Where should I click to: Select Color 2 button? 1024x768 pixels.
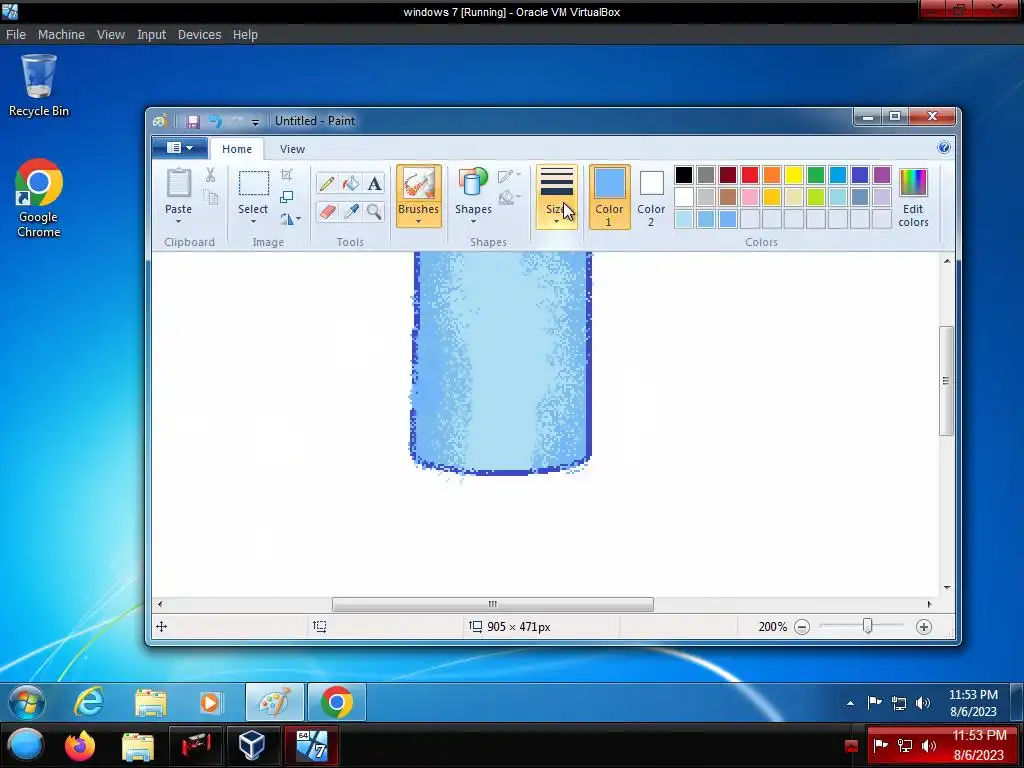click(651, 196)
